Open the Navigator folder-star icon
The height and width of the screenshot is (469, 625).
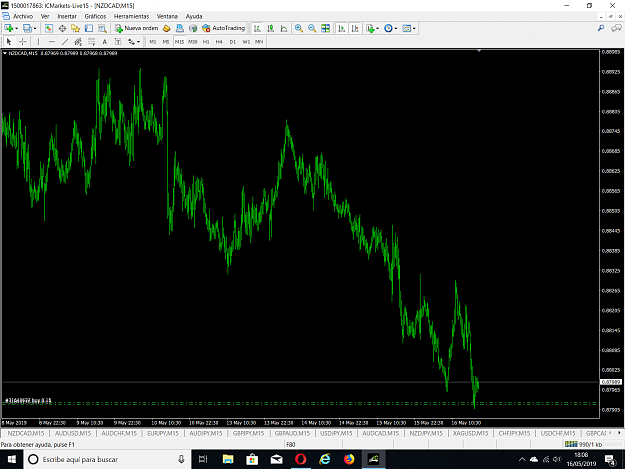pos(75,28)
